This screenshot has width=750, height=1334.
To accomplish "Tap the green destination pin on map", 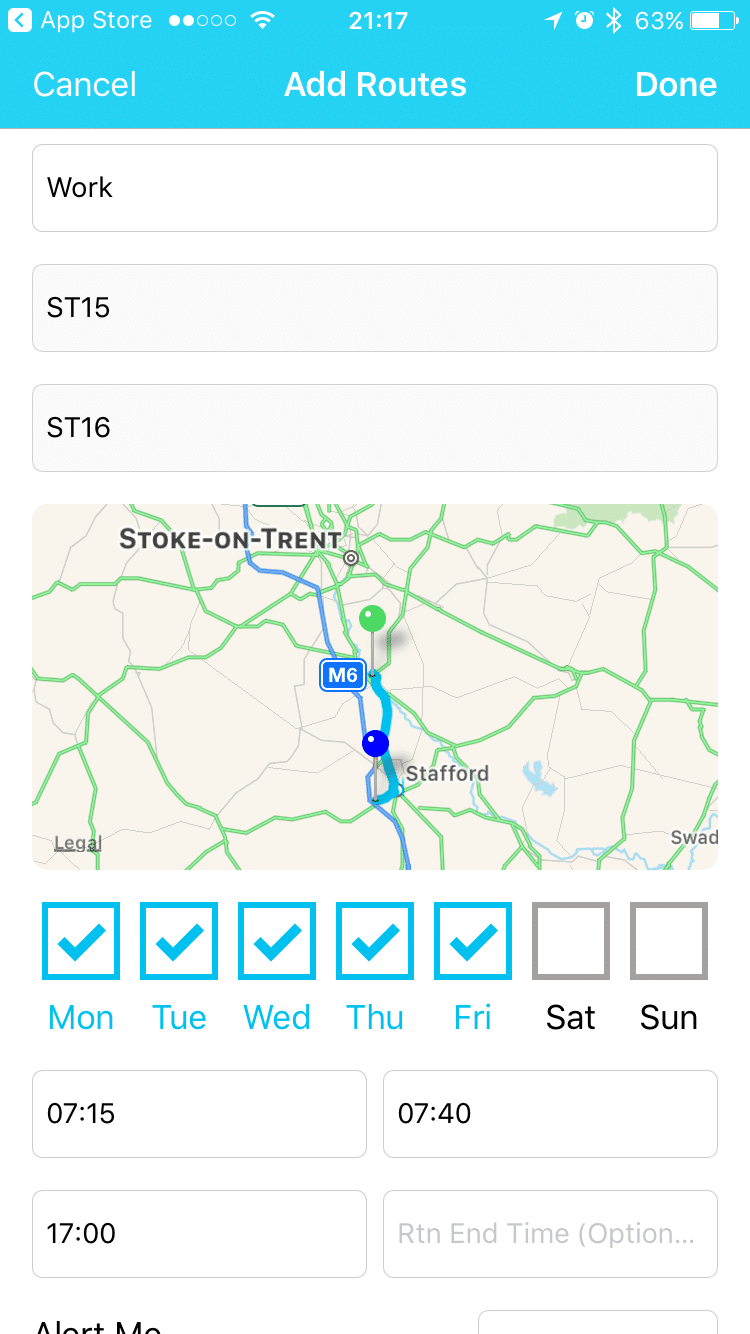I will pyautogui.click(x=372, y=619).
